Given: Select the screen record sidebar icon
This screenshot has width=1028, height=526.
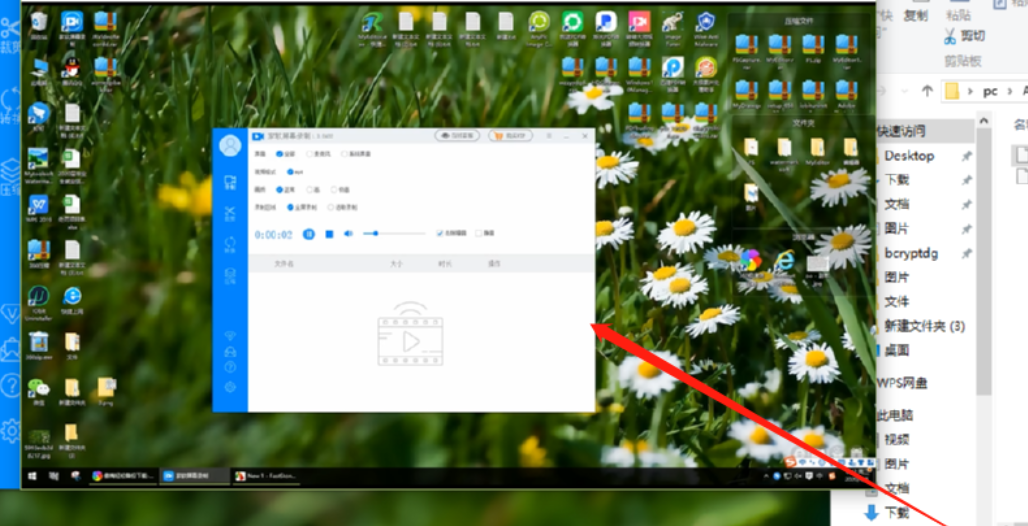Looking at the screenshot, I should point(230,182).
